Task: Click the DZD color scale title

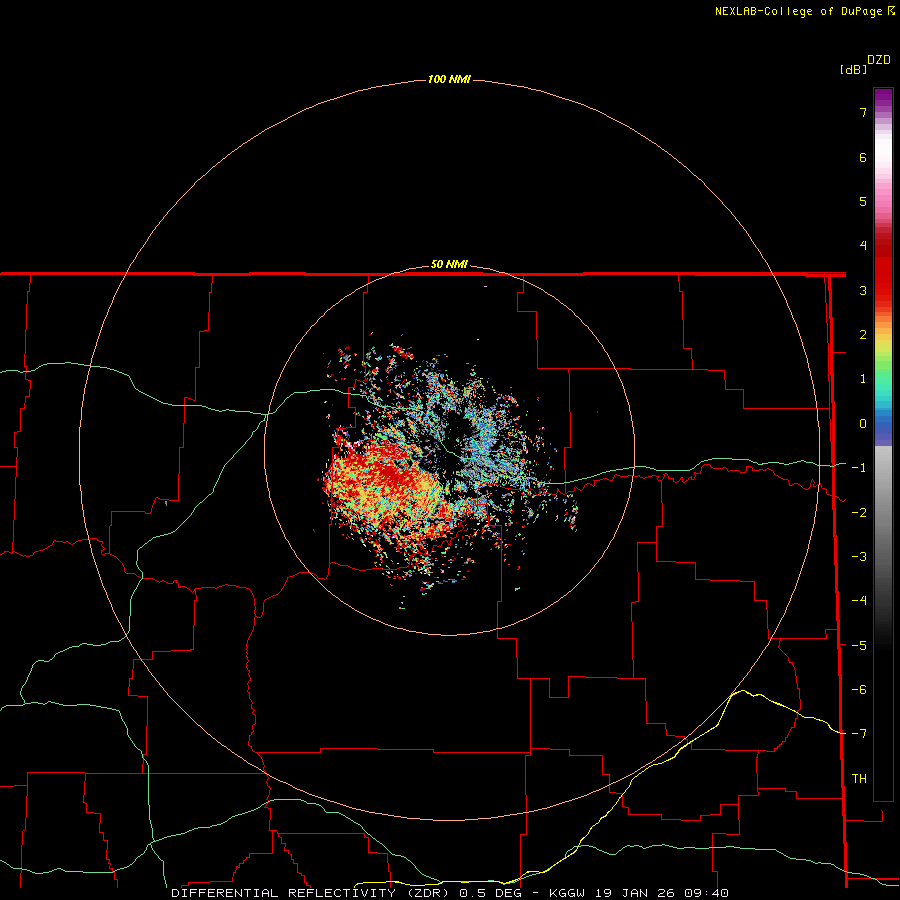Action: pos(879,60)
